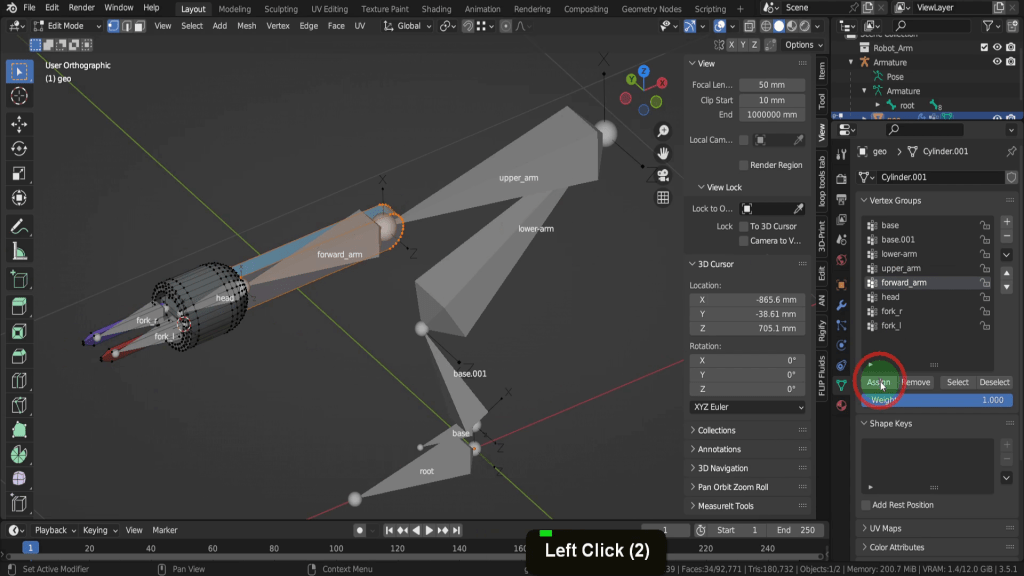Expand the Collections panel
Screen dimensions: 1024x576
coord(716,430)
